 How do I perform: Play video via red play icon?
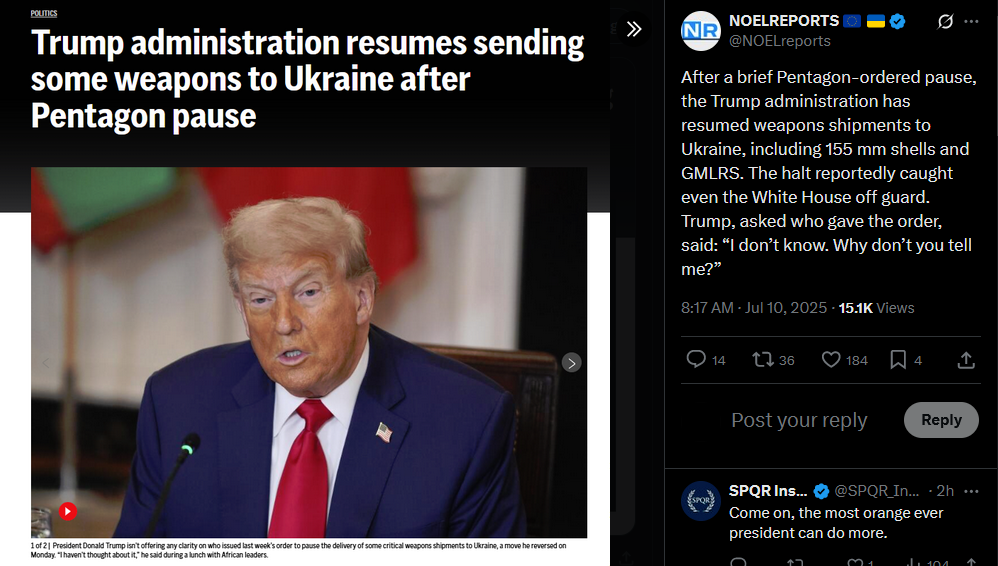click(x=68, y=511)
